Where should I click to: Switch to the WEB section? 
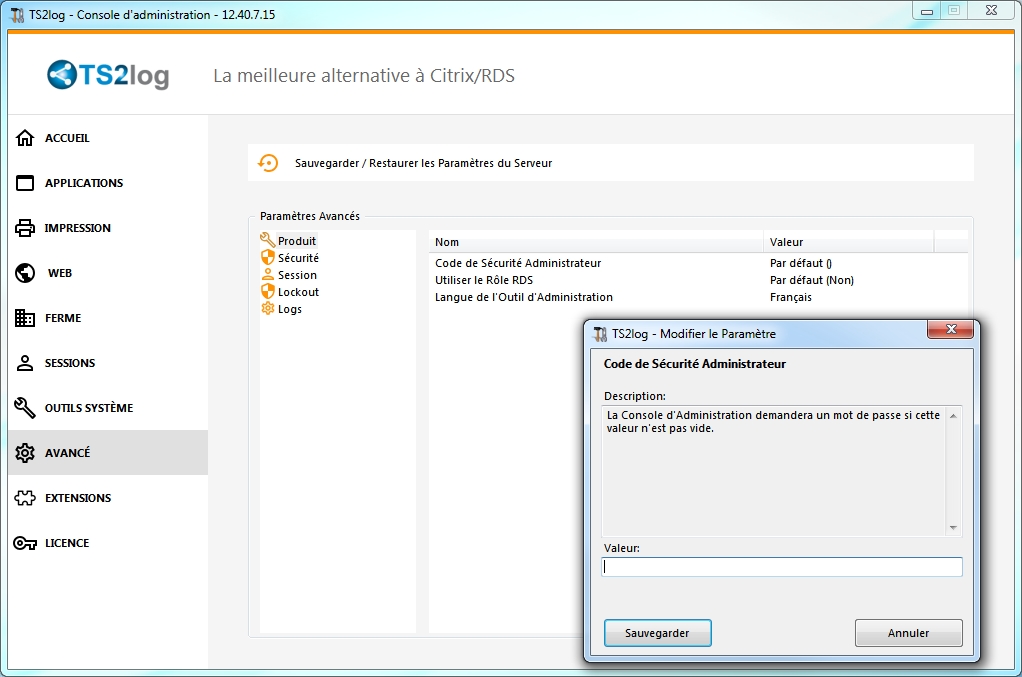coord(108,273)
